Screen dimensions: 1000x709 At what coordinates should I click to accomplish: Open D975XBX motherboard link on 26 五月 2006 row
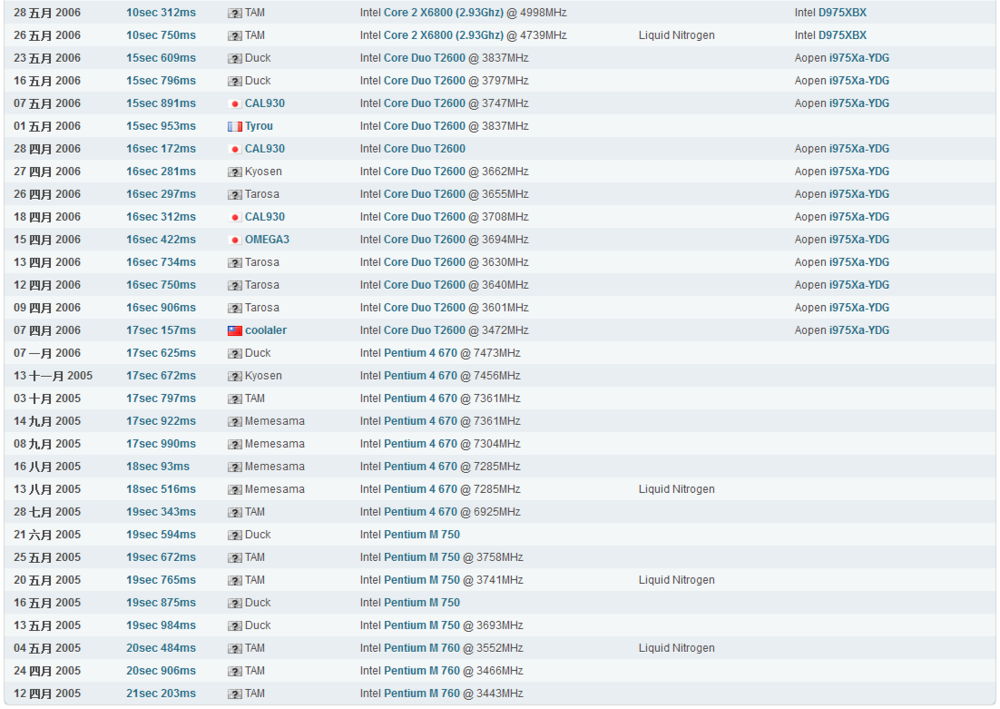[x=842, y=35]
